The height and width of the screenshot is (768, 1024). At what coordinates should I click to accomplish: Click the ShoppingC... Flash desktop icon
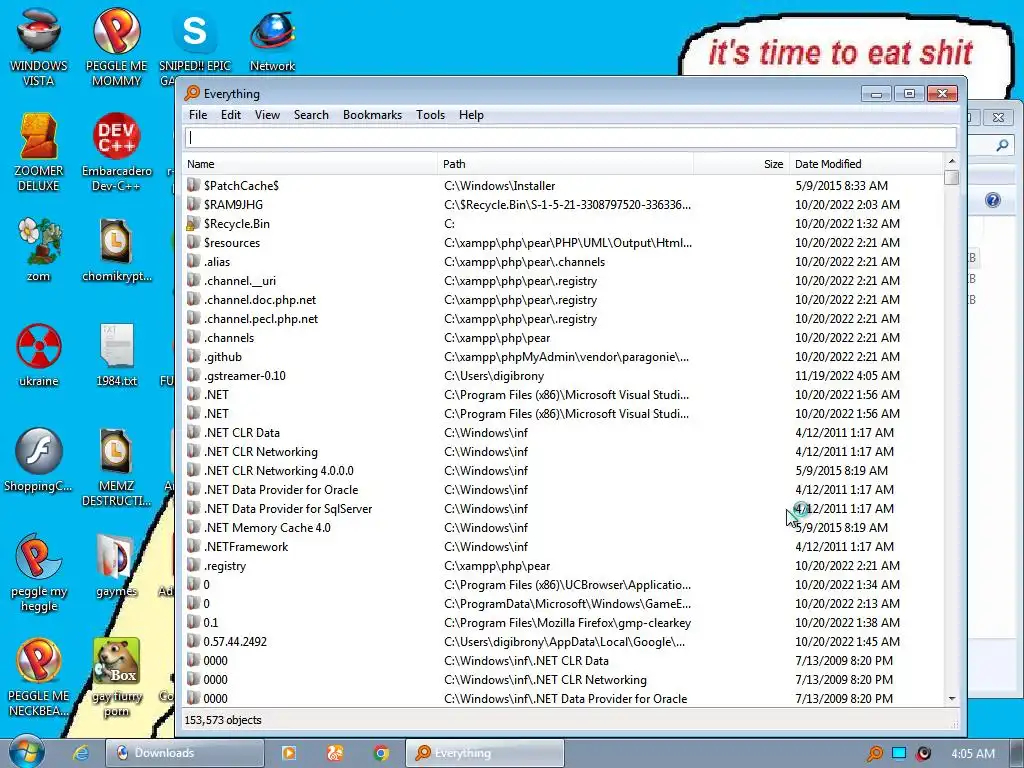click(x=39, y=460)
